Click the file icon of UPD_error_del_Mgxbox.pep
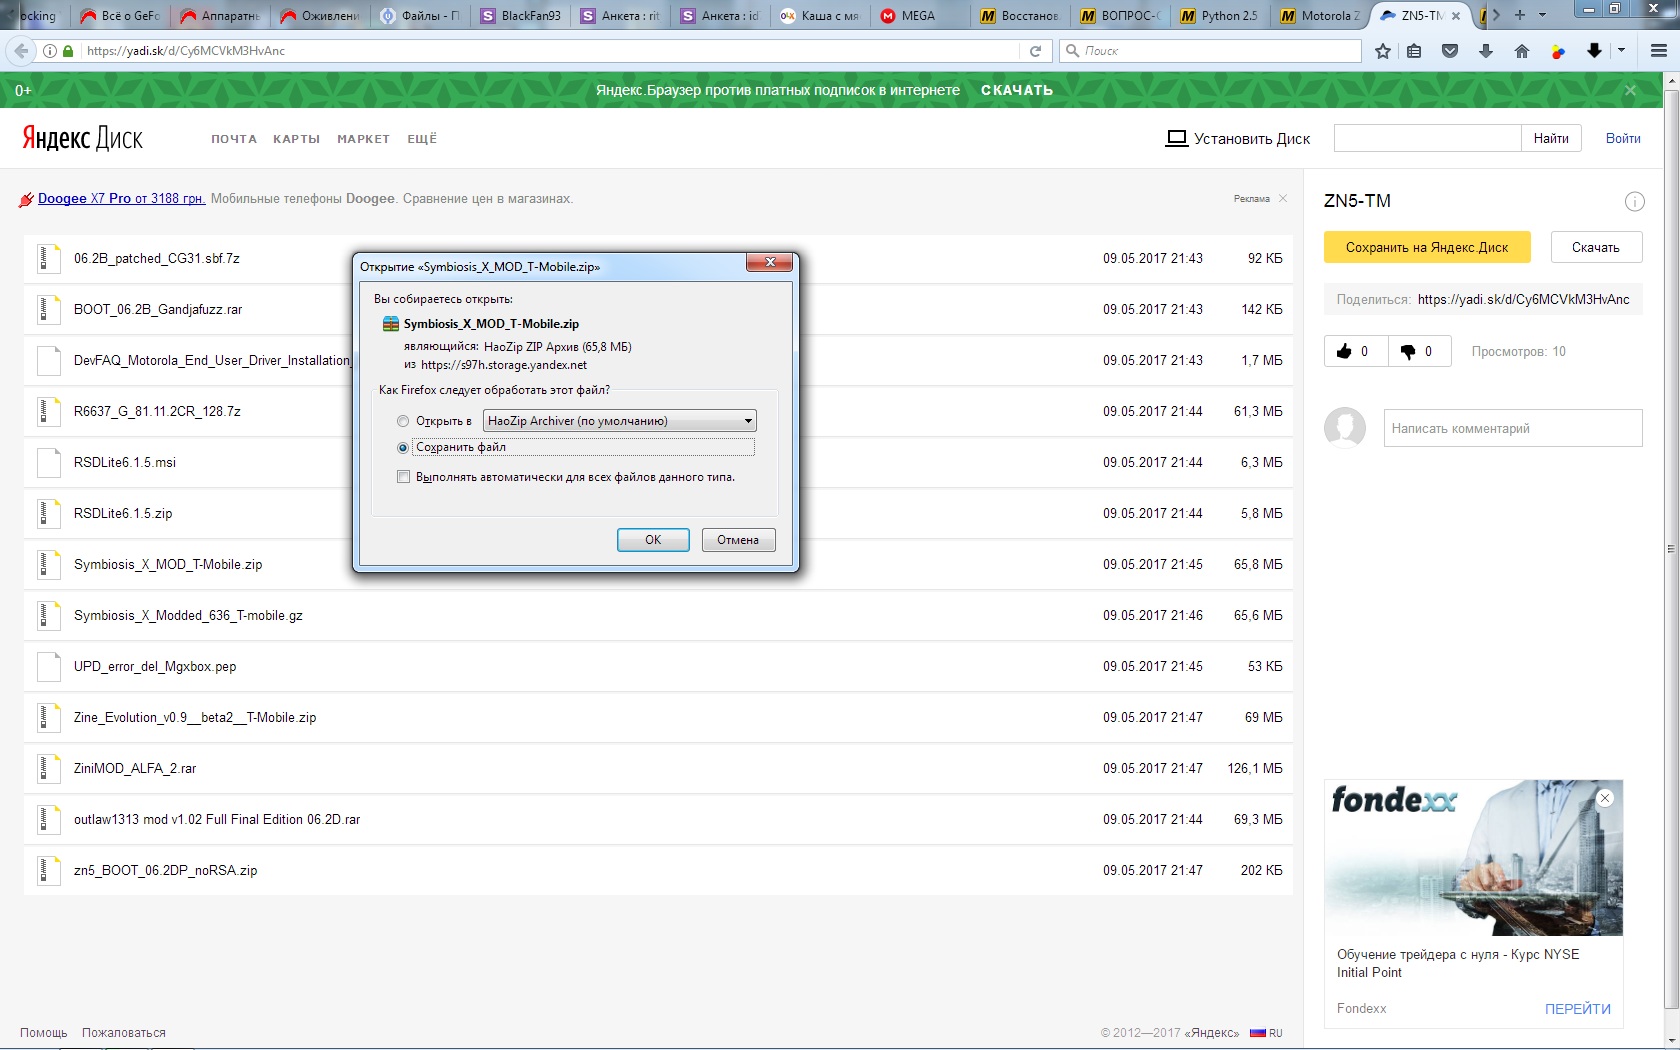This screenshot has height=1050, width=1680. (48, 666)
